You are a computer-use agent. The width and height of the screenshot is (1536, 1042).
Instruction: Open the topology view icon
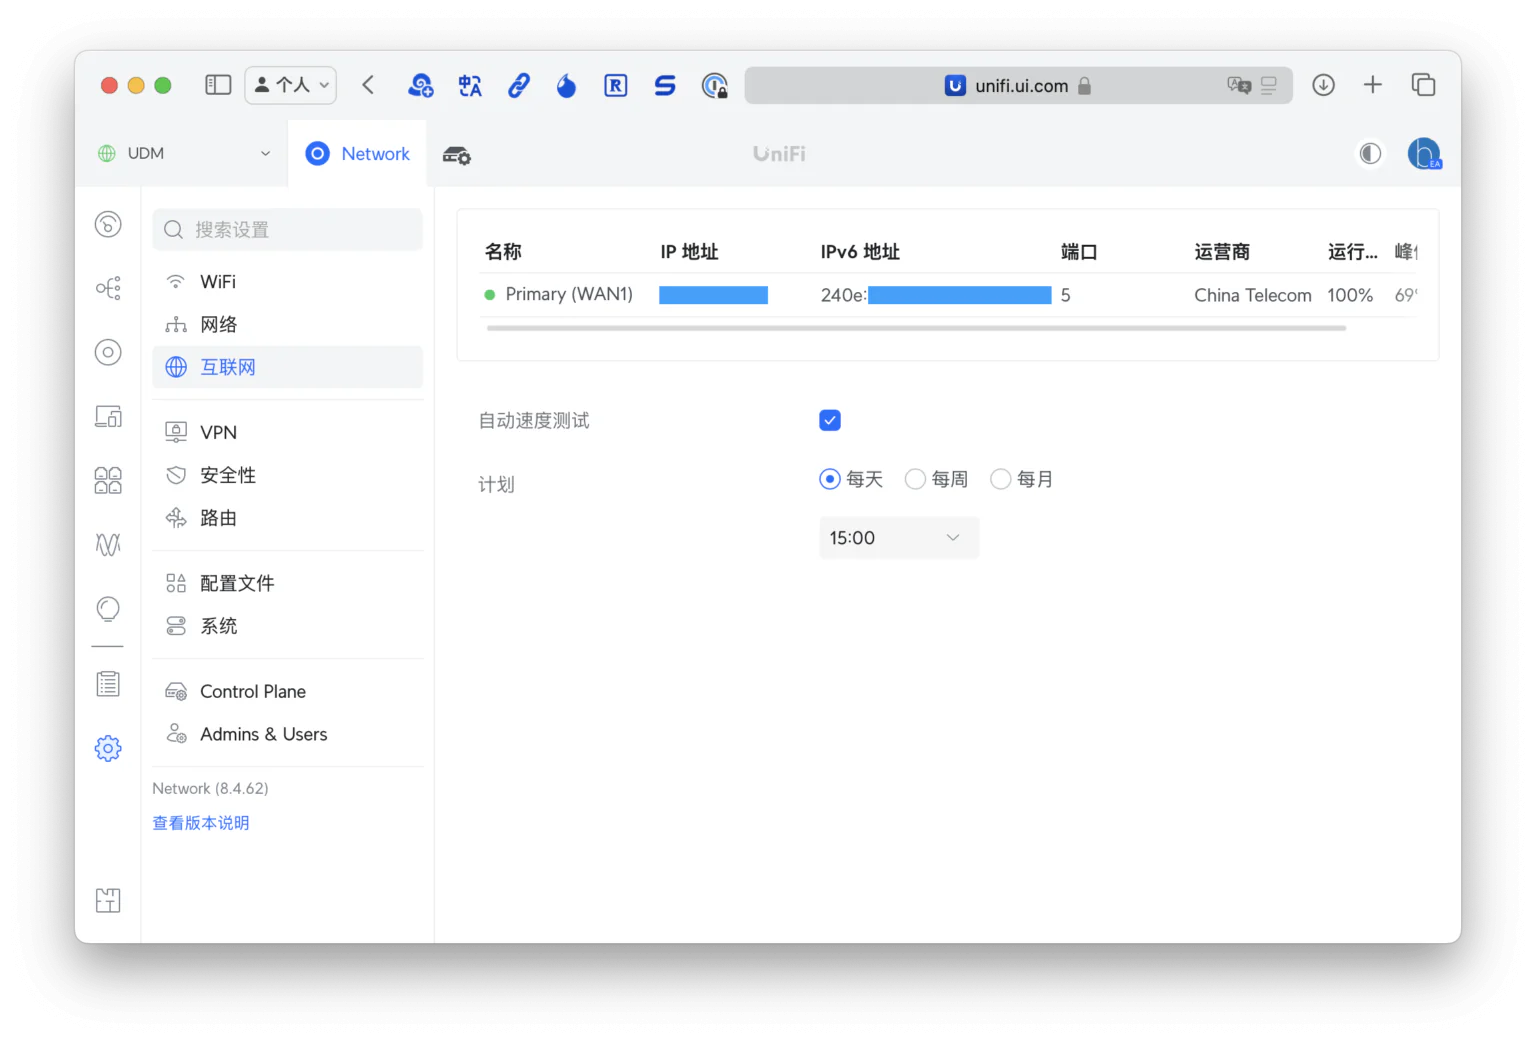coord(108,288)
